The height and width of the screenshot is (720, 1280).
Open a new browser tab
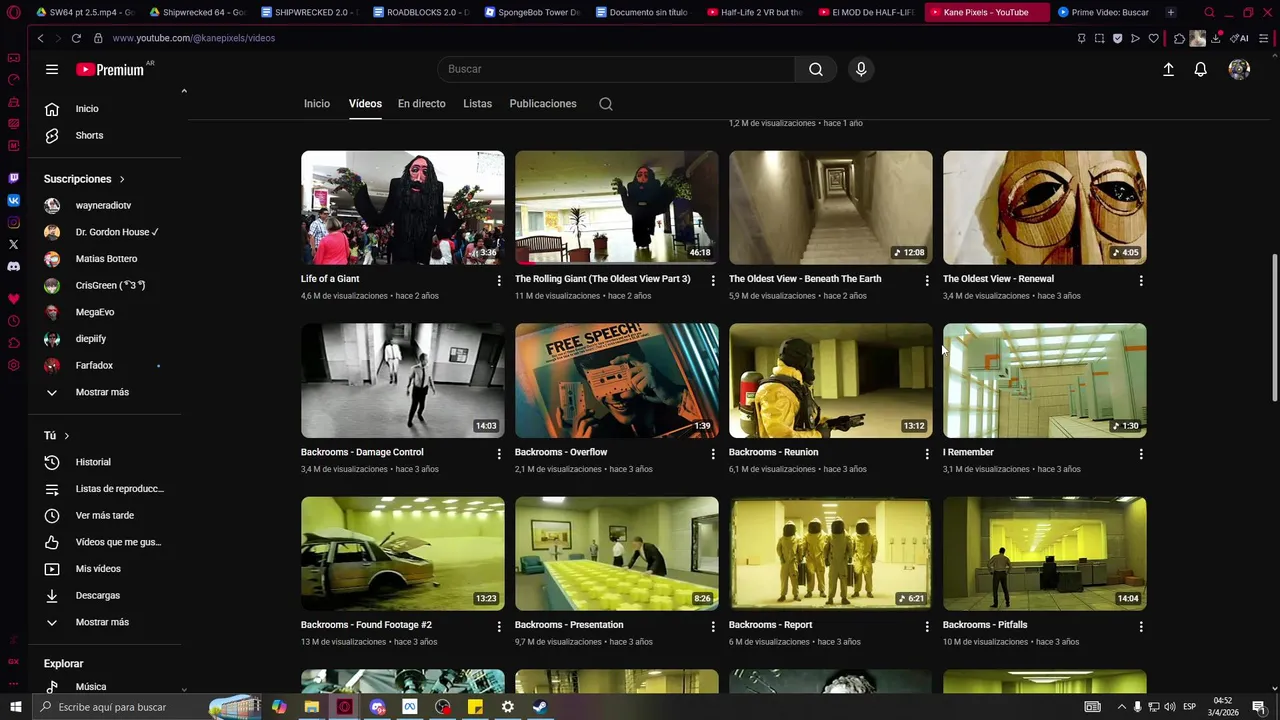pos(1171,12)
